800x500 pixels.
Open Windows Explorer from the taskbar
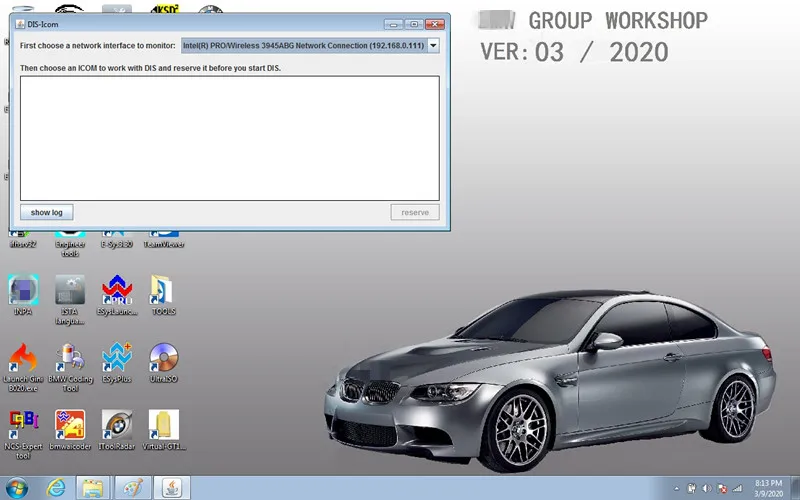pyautogui.click(x=92, y=488)
